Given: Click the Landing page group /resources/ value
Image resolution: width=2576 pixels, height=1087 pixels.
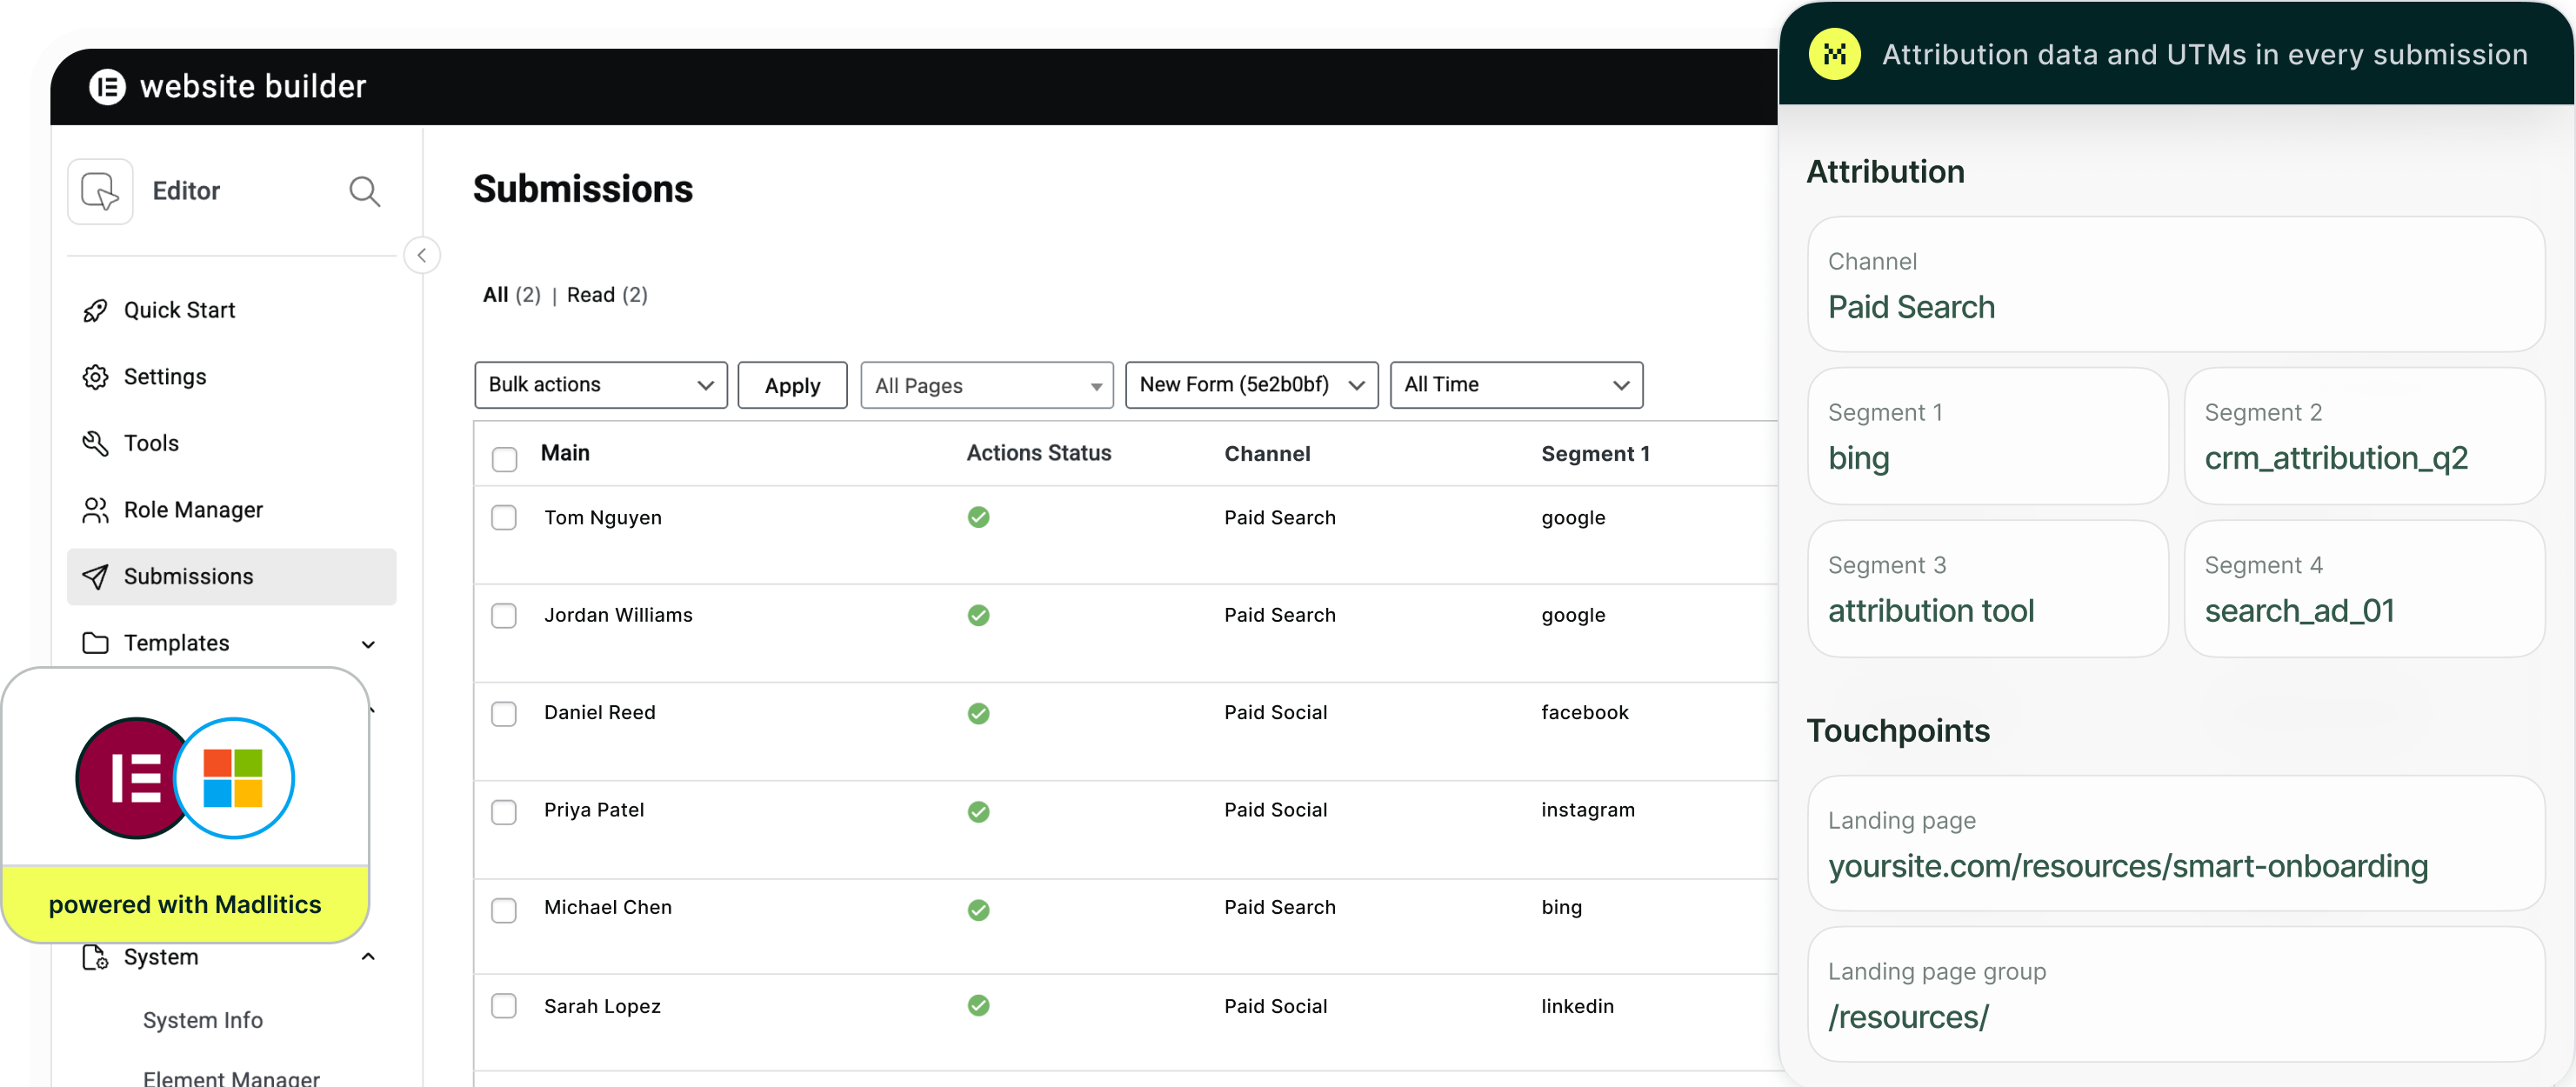Looking at the screenshot, I should click(x=1909, y=1017).
